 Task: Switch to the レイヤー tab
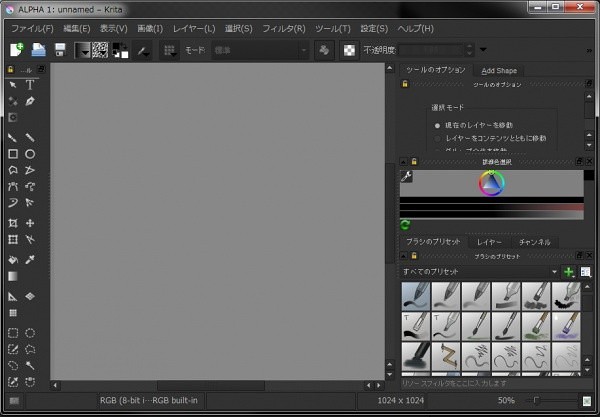(489, 242)
